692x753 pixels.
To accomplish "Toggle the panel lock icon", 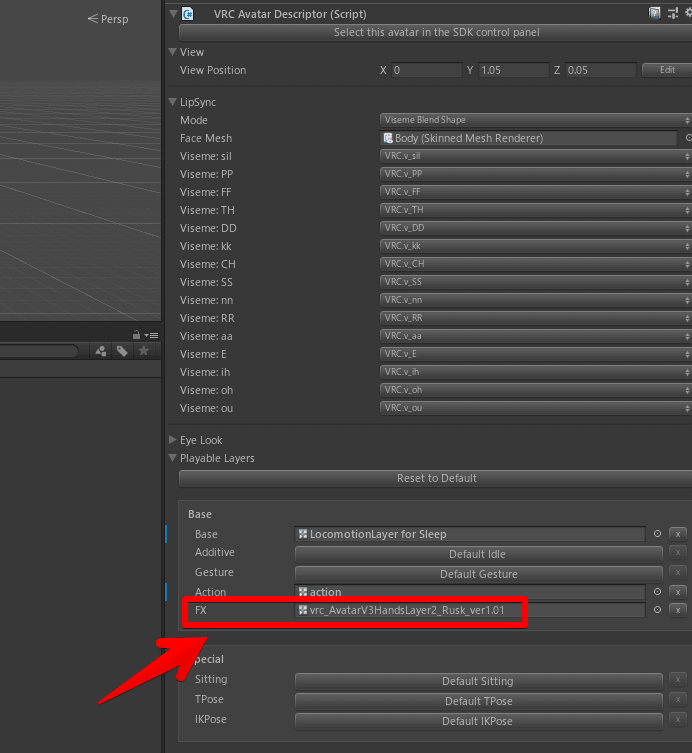I will tap(137, 335).
